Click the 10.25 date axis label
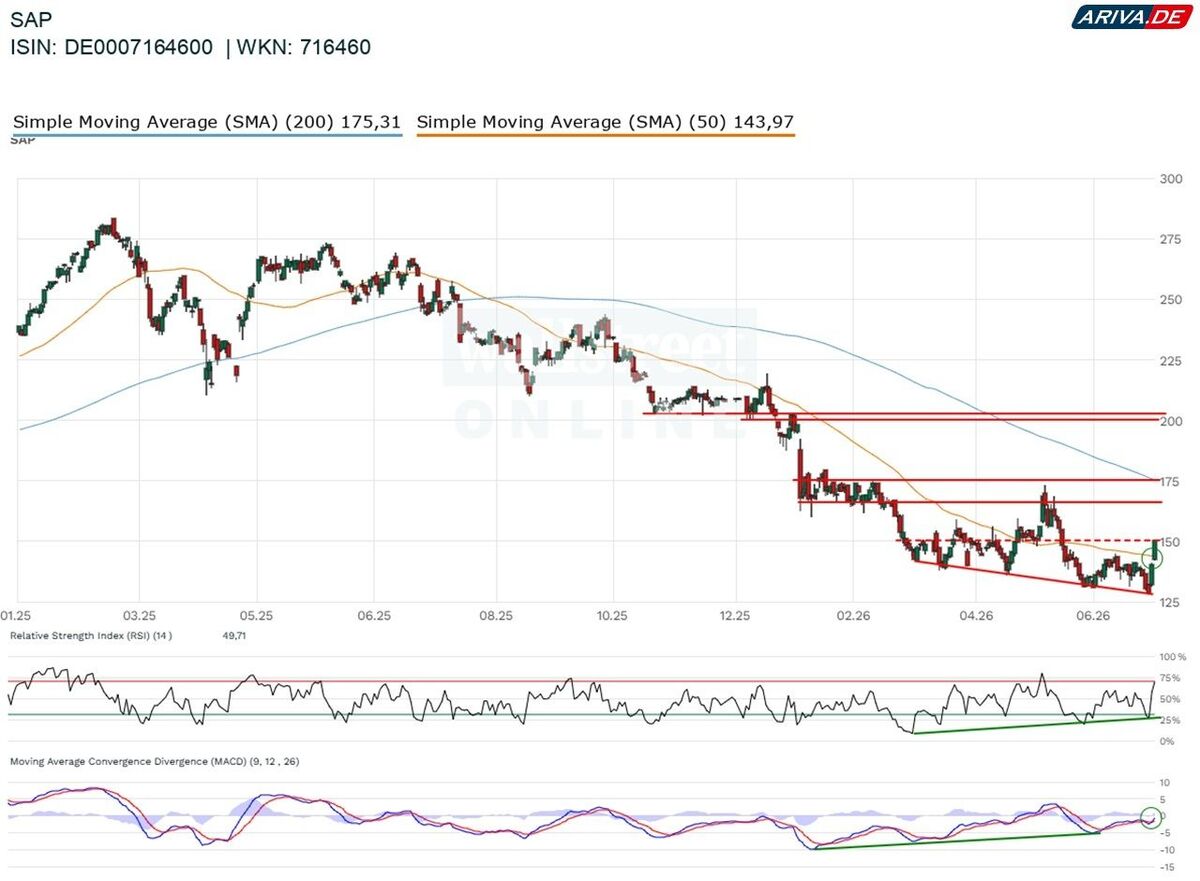 612,616
